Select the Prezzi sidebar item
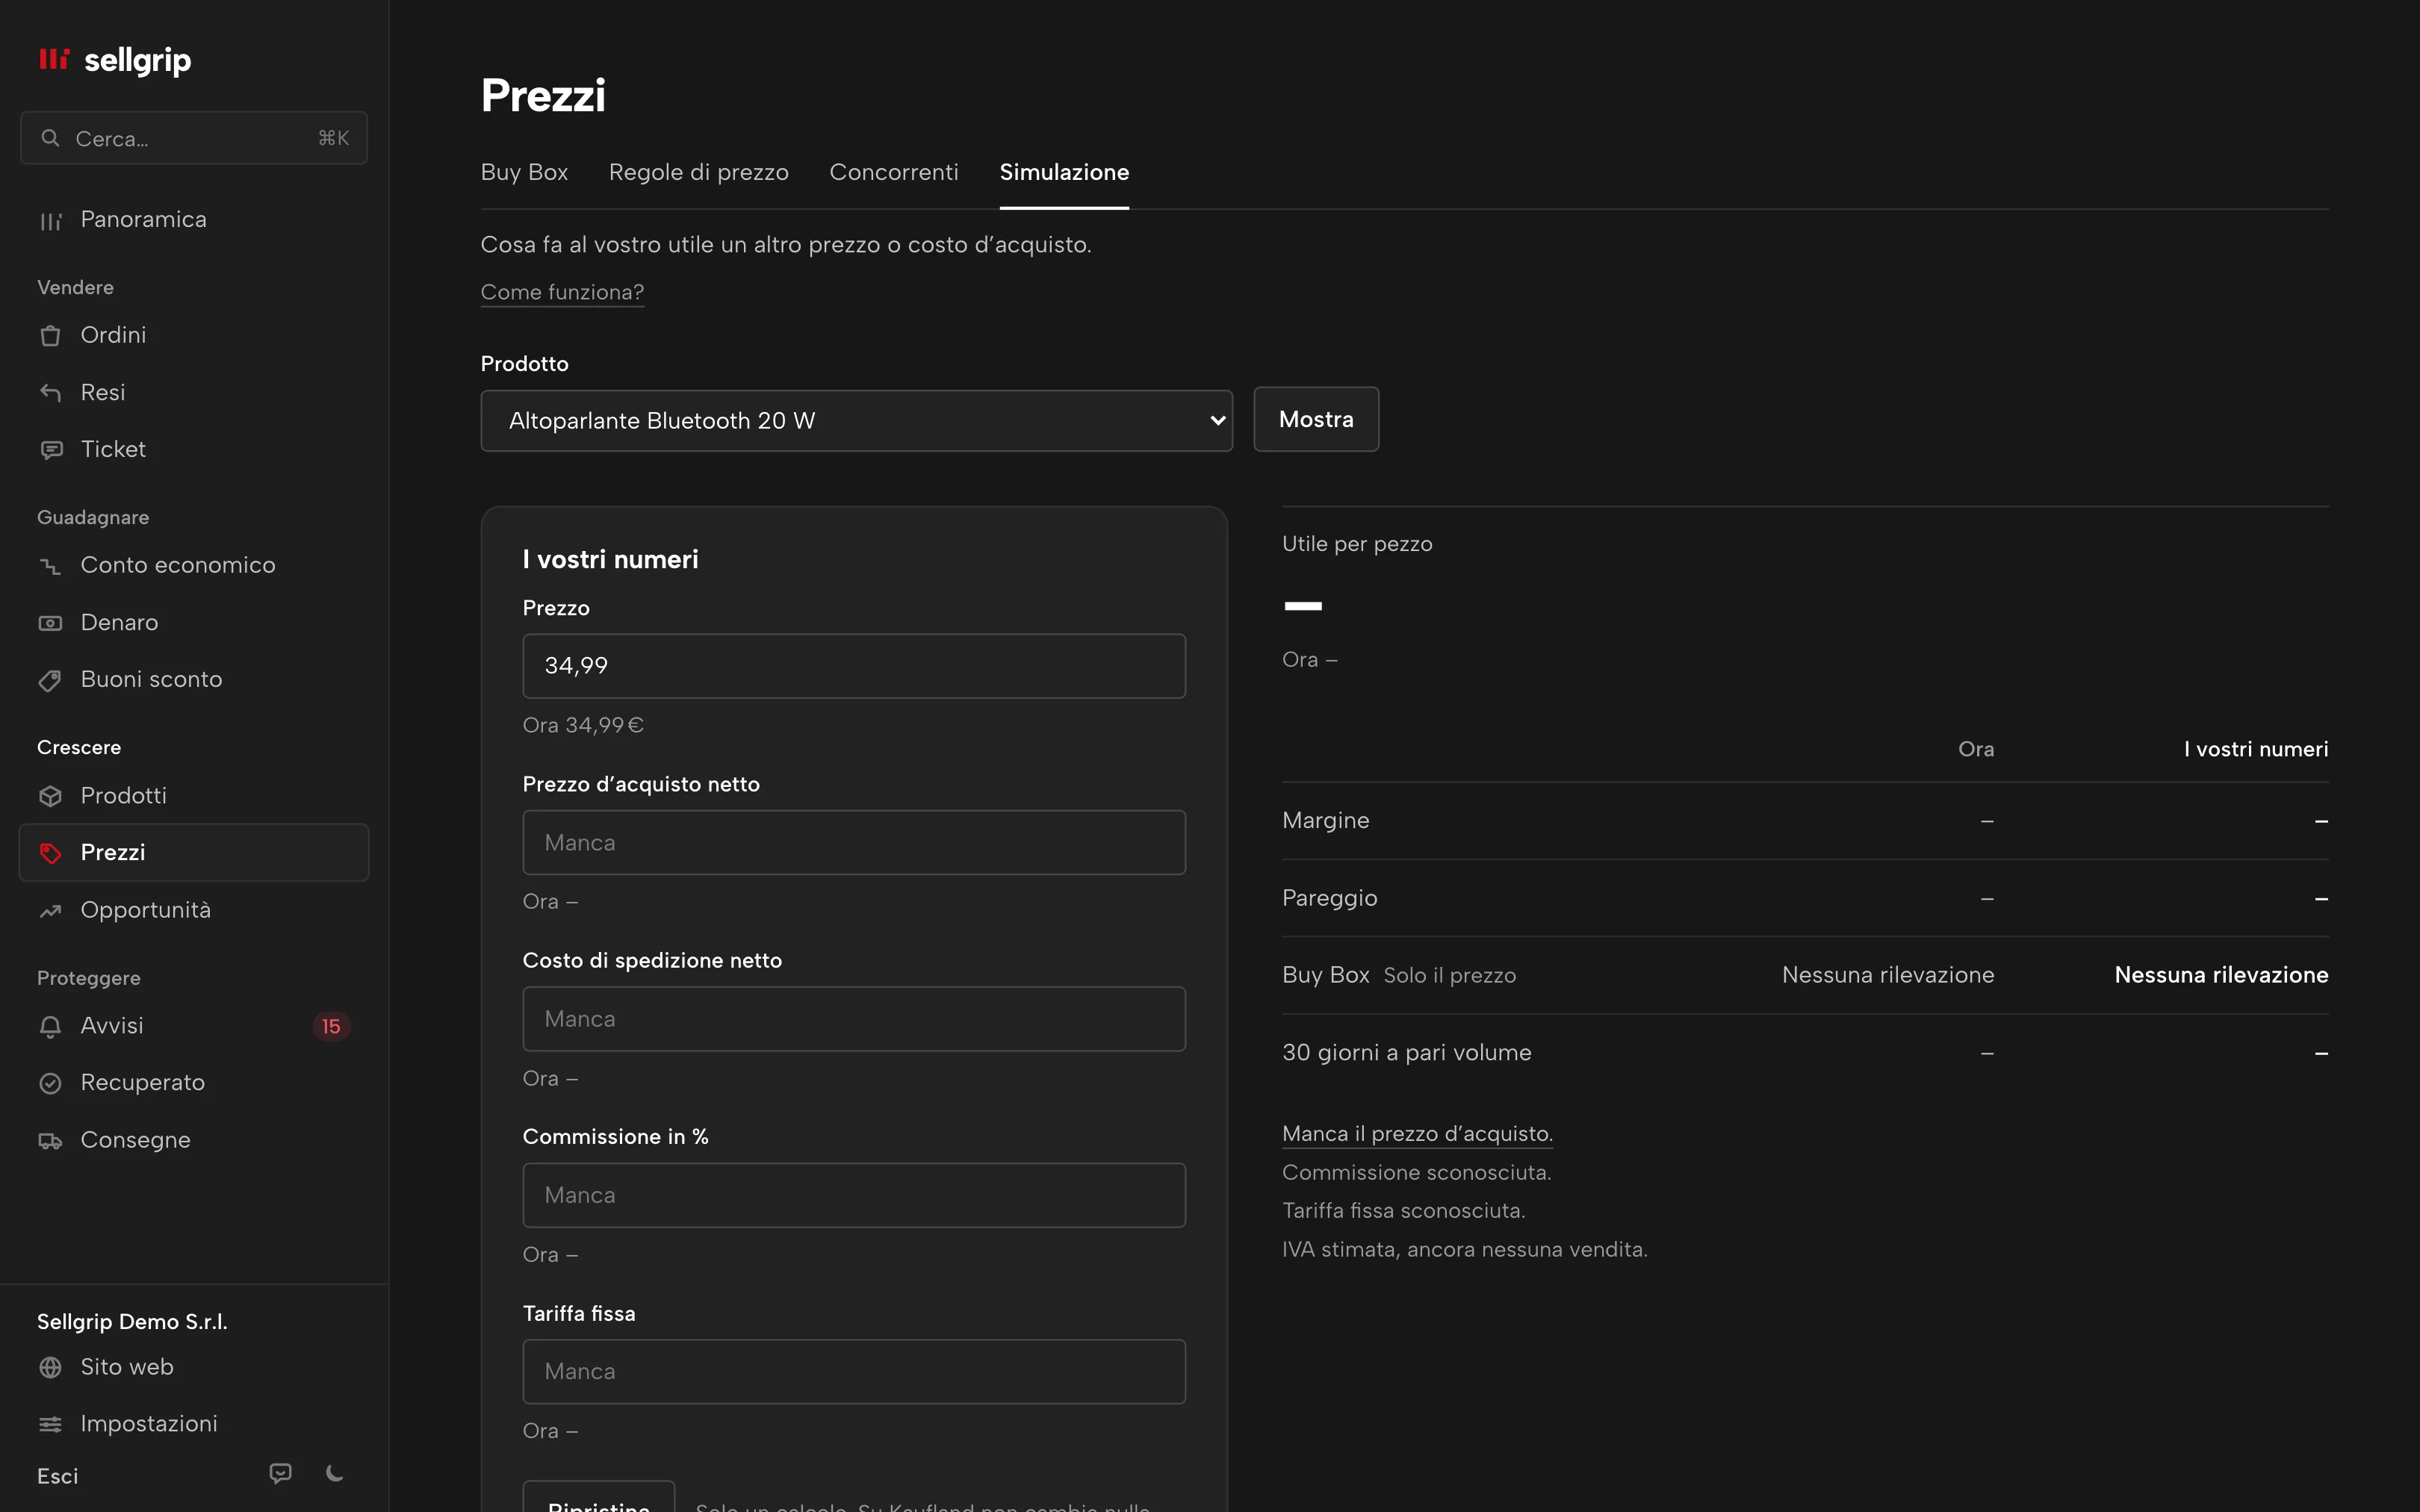 [194, 852]
